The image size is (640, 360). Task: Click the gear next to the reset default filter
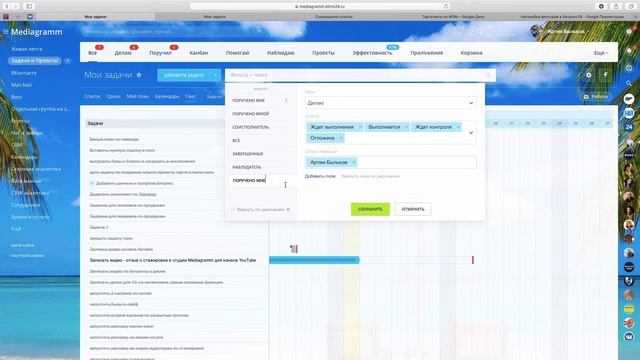(x=288, y=209)
